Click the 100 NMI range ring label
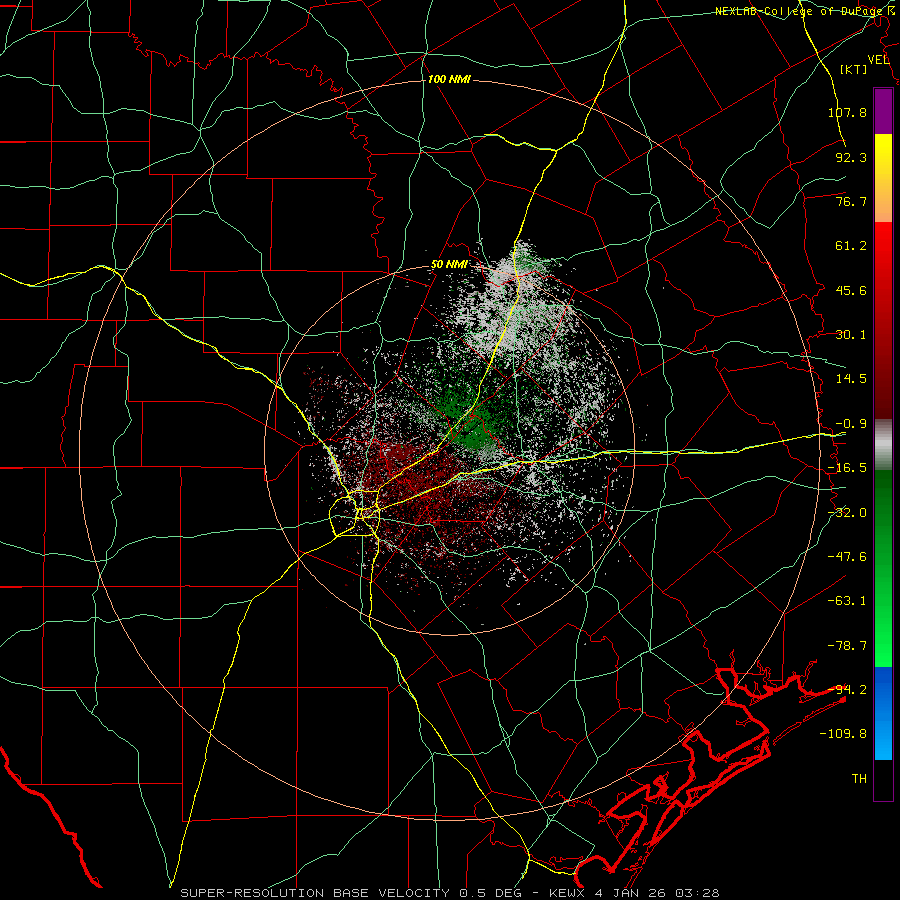The width and height of the screenshot is (900, 900). pyautogui.click(x=449, y=79)
